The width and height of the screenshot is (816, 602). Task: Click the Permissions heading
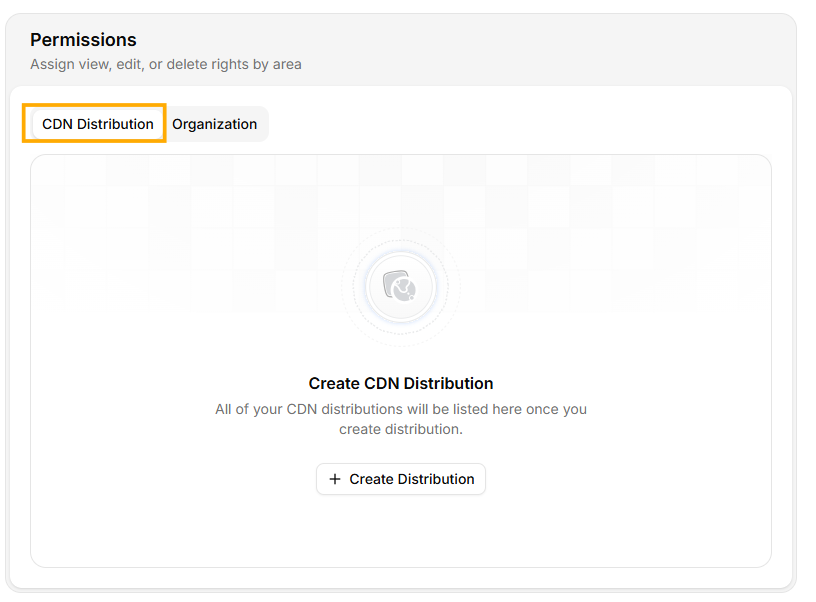tap(83, 40)
